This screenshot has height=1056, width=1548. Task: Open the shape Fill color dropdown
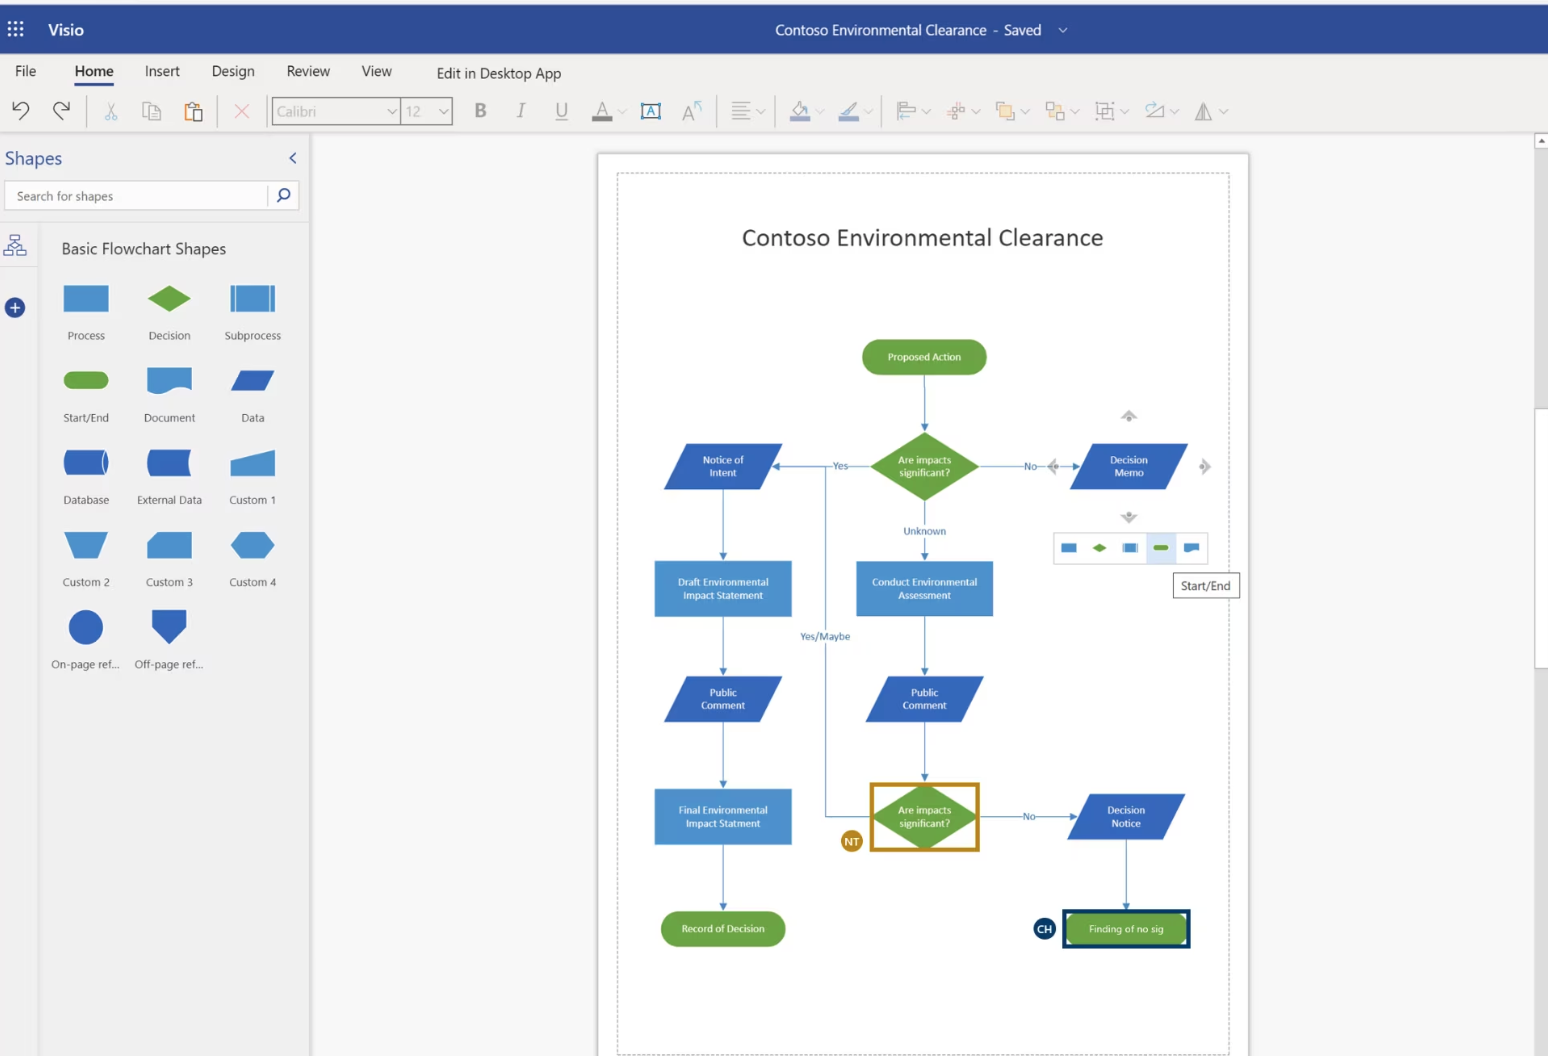tap(803, 111)
